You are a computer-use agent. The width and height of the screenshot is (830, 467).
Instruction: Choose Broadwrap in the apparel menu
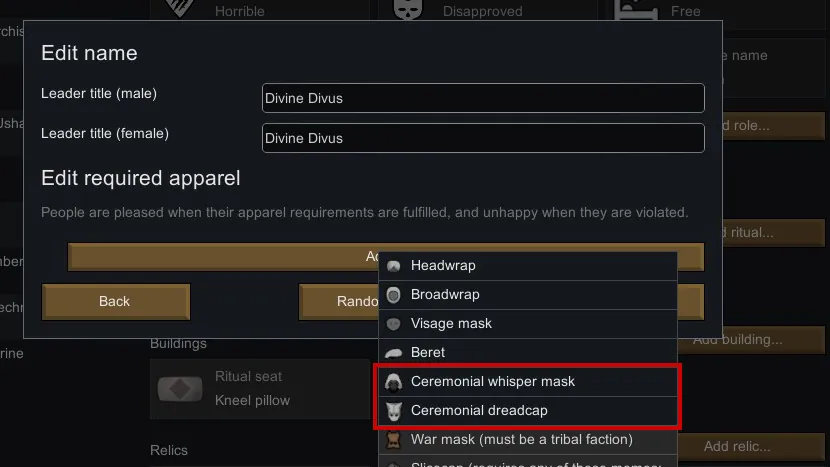[445, 295]
